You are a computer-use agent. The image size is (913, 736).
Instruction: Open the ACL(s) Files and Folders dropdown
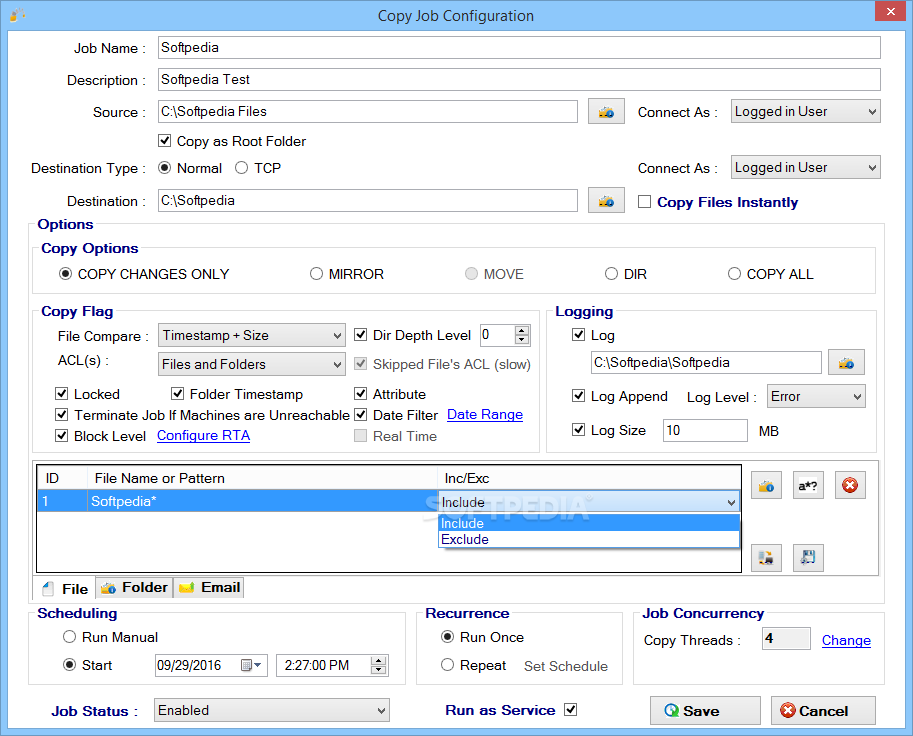pyautogui.click(x=252, y=364)
